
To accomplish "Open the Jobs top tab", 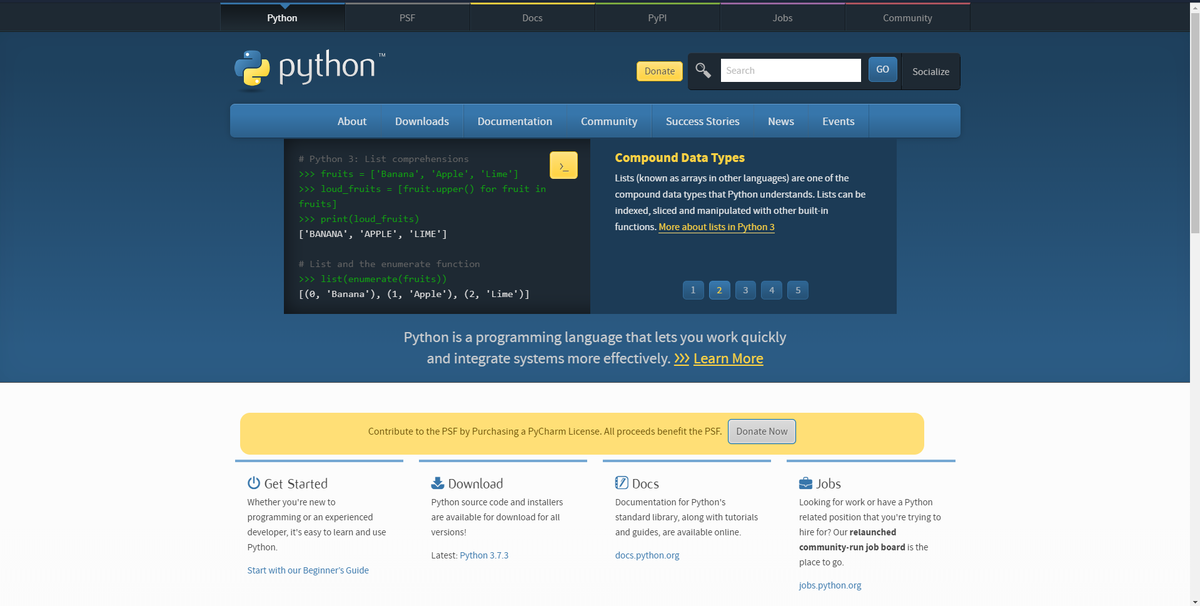I will point(782,17).
